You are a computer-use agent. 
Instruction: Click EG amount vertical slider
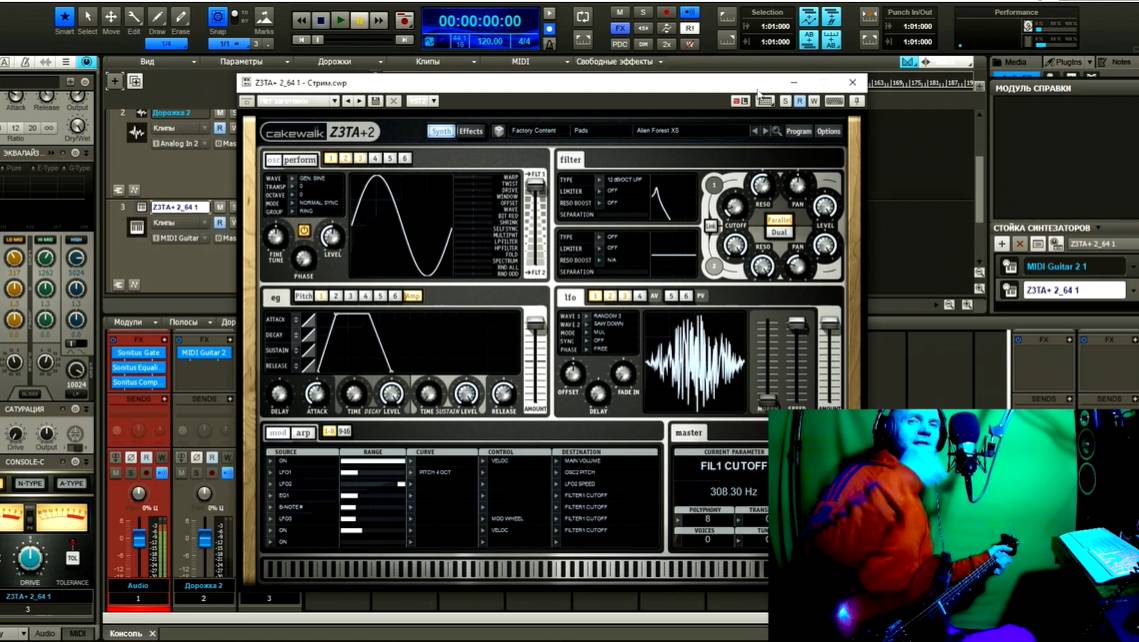(535, 362)
